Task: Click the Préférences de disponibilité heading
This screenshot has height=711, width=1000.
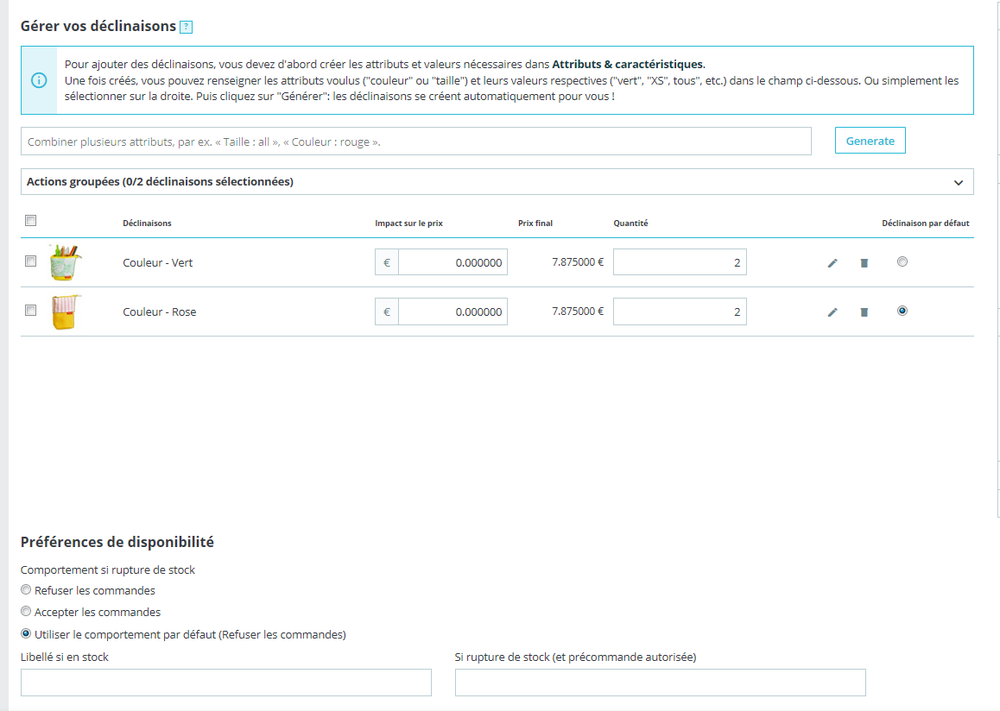Action: [x=117, y=542]
